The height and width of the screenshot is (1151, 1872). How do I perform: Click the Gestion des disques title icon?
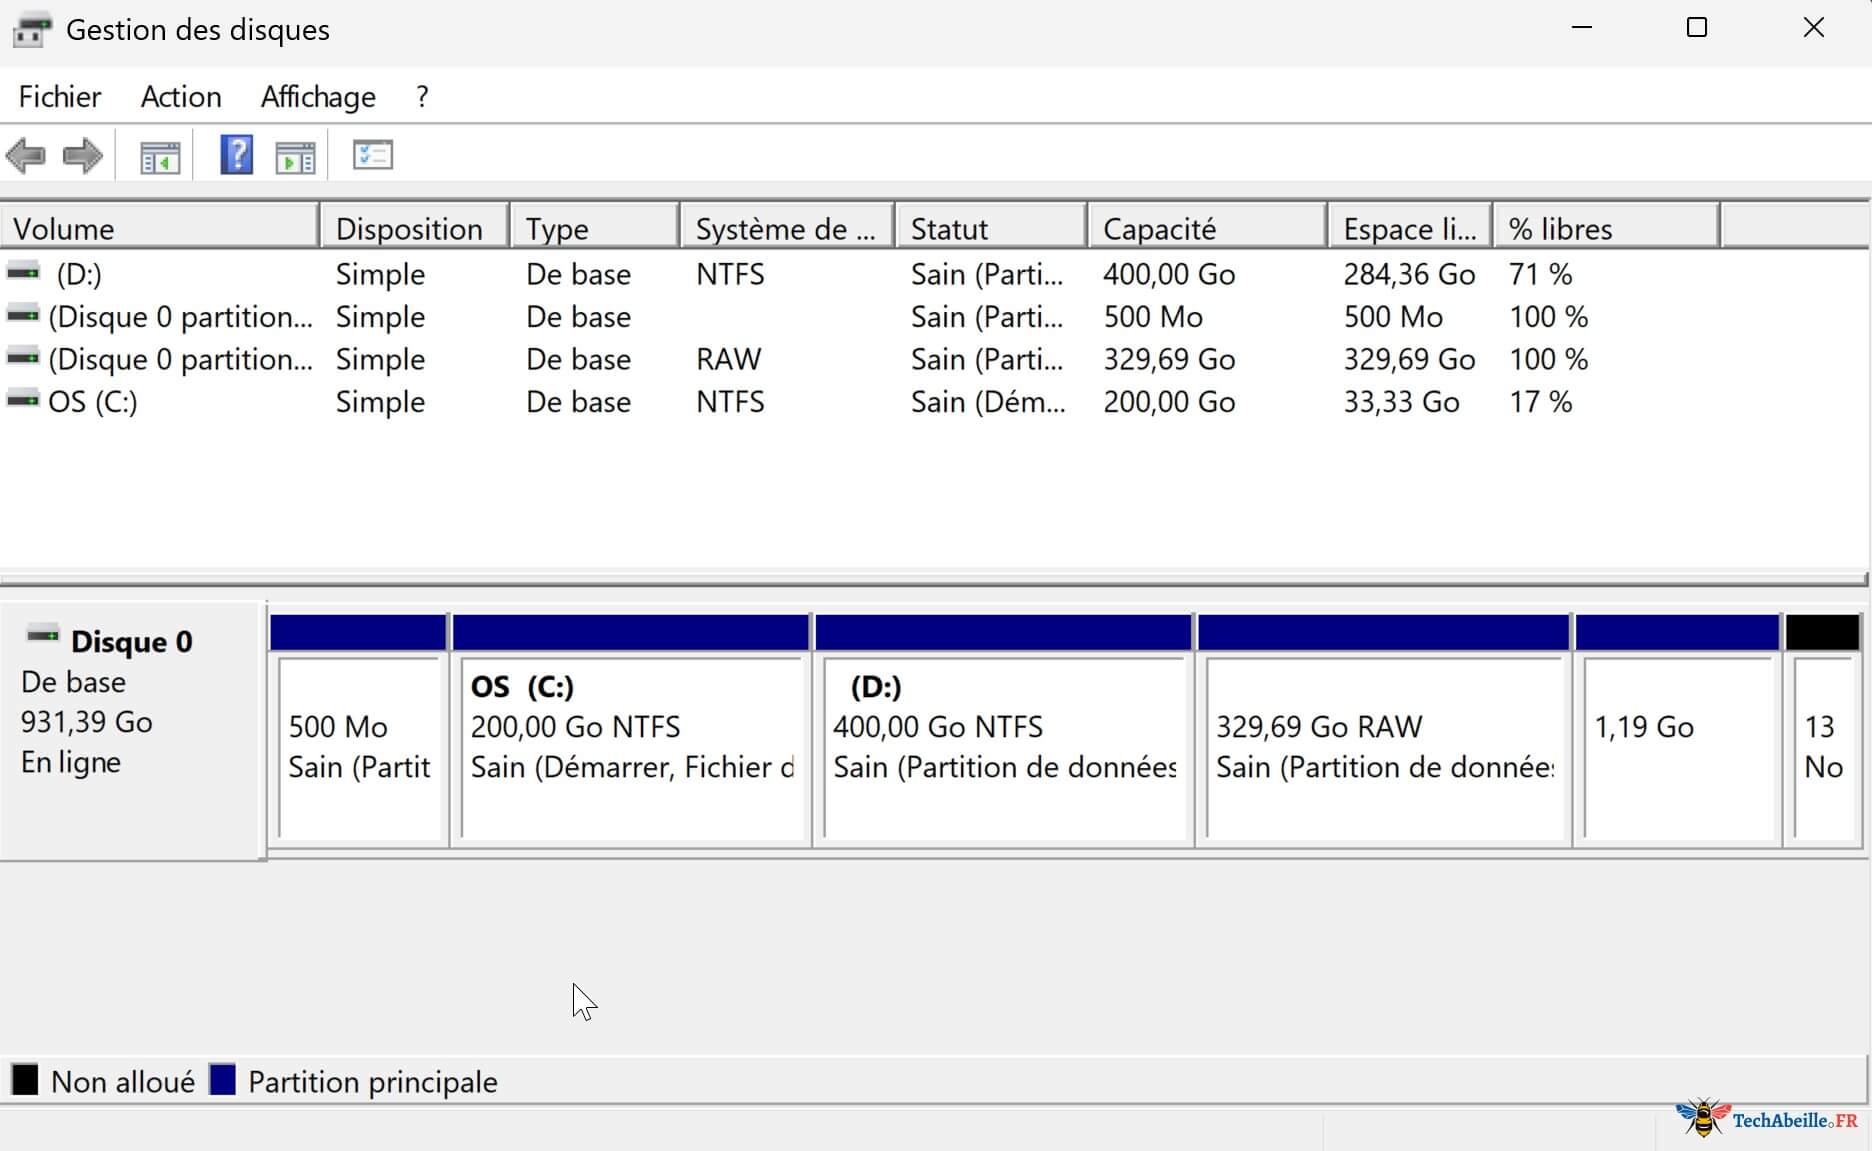click(x=31, y=30)
